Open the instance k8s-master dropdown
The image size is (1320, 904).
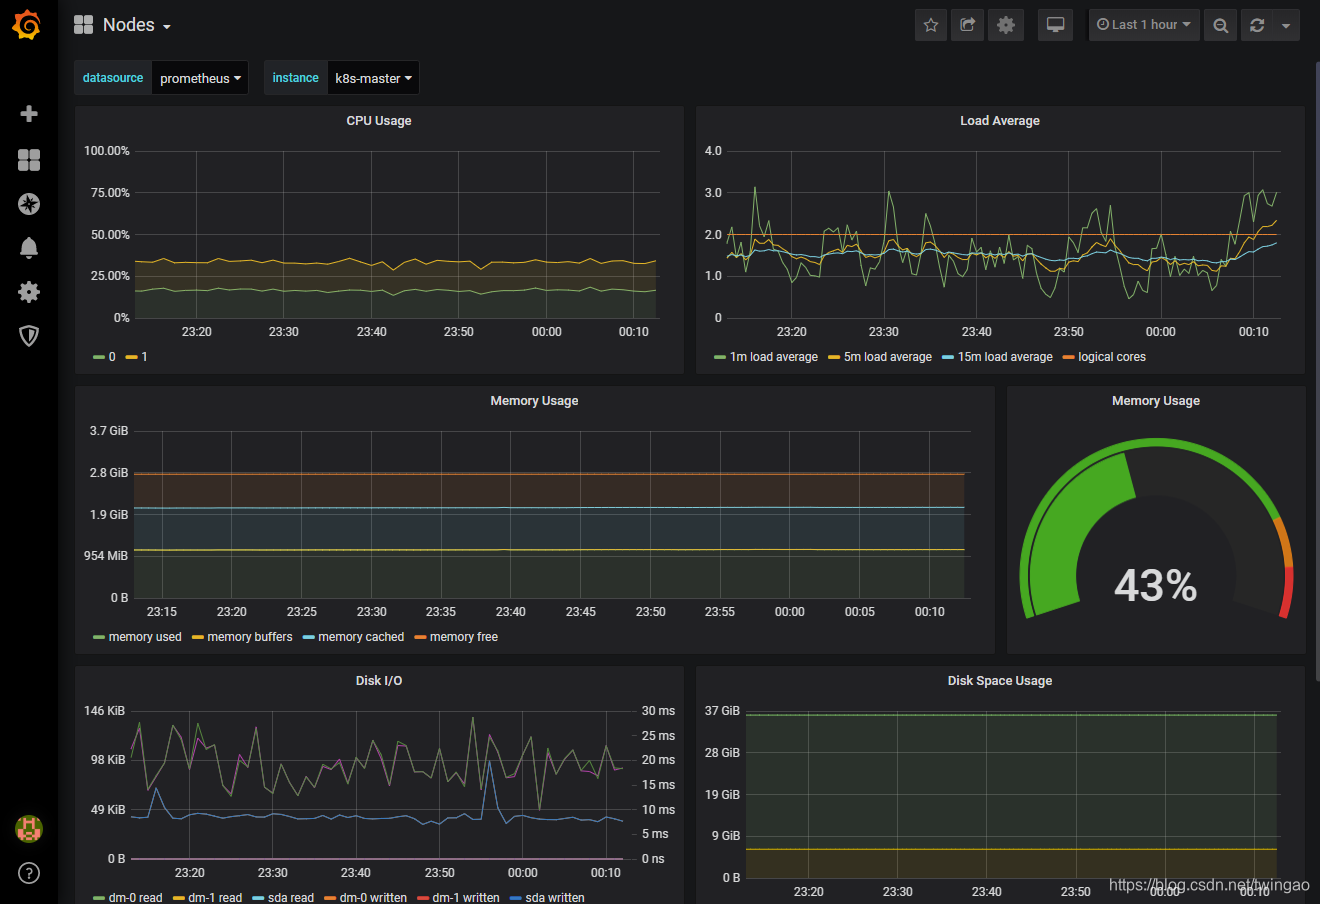pos(373,78)
